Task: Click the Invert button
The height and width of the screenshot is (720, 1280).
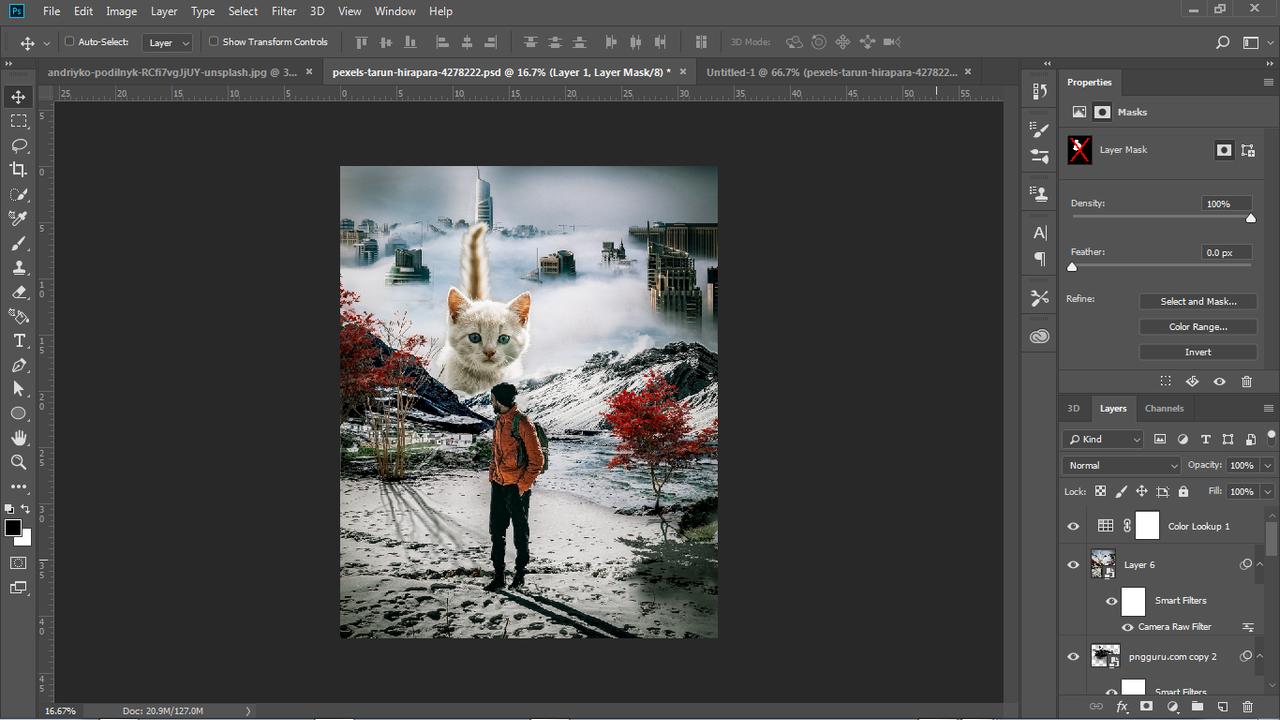Action: pos(1198,352)
